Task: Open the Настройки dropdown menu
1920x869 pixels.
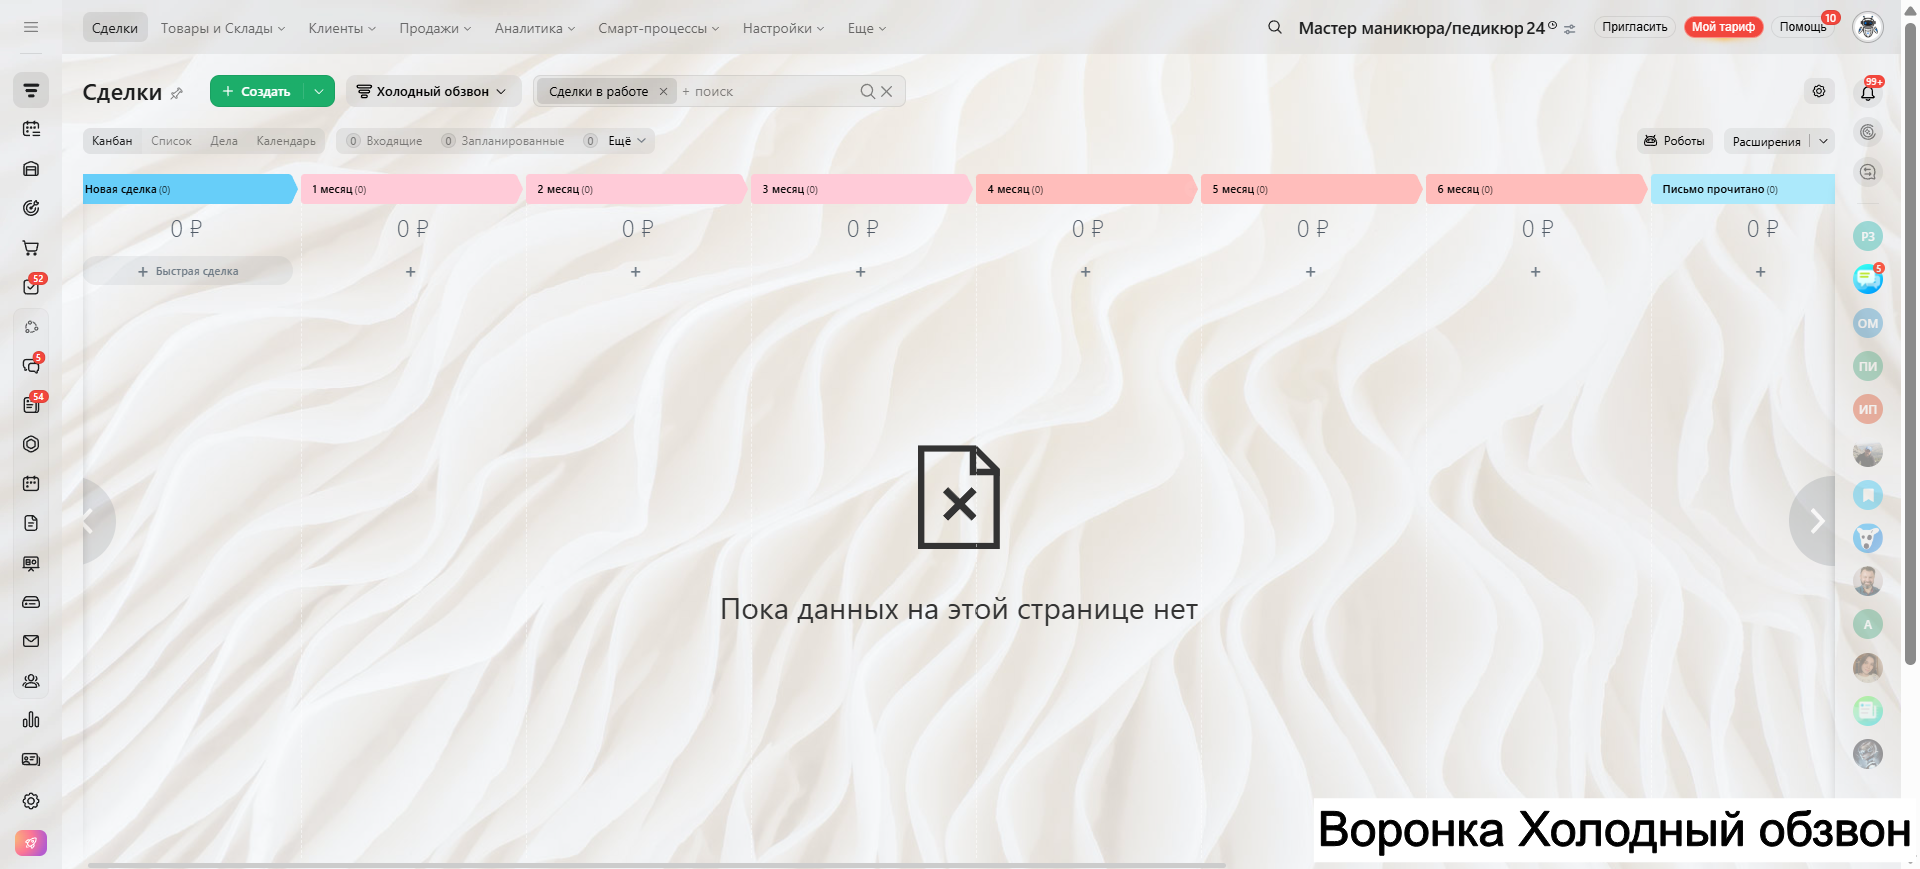Action: tap(783, 28)
